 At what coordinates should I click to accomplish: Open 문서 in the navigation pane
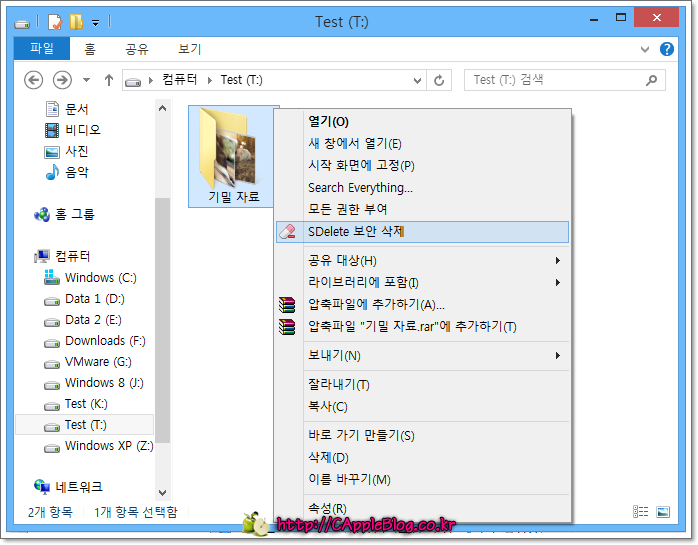pos(67,109)
